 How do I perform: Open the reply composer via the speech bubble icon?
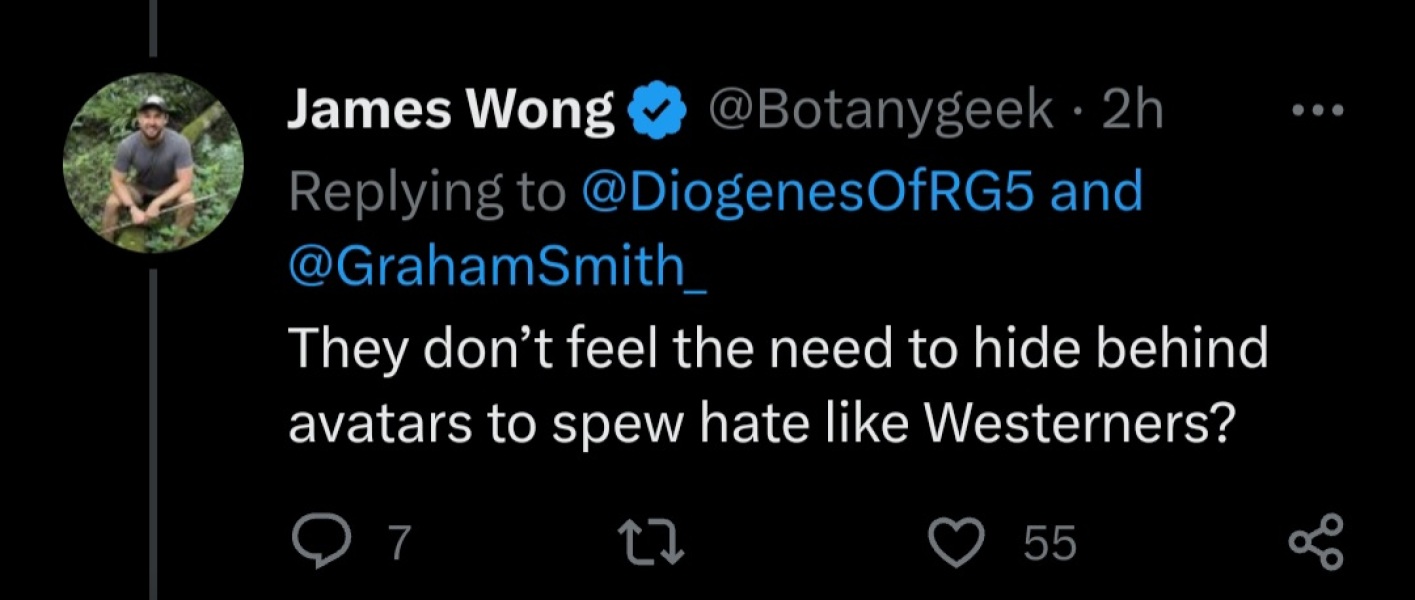322,540
